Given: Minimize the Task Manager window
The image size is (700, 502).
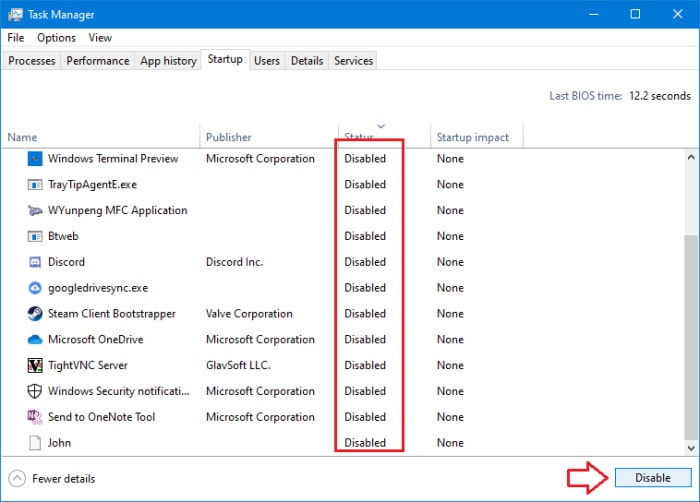Looking at the screenshot, I should tap(594, 14).
